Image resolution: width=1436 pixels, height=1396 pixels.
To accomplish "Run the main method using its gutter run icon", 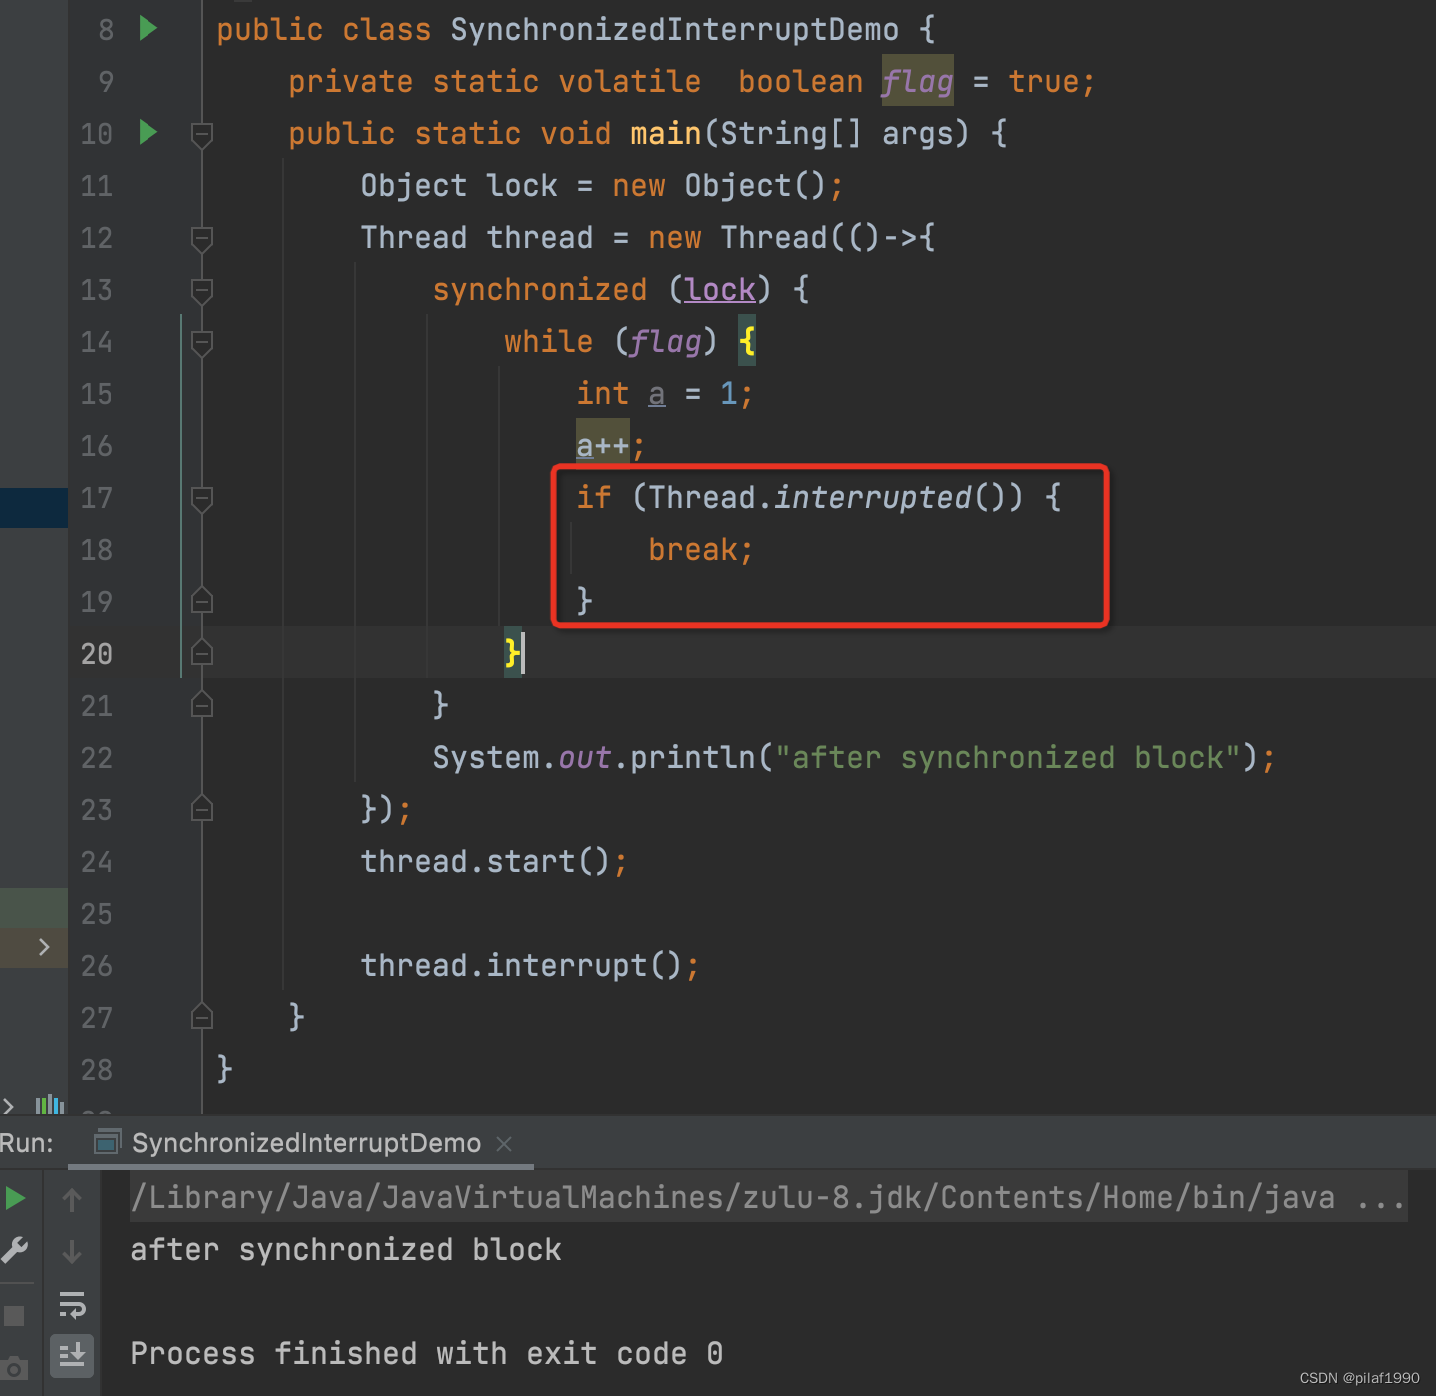I will pyautogui.click(x=147, y=133).
